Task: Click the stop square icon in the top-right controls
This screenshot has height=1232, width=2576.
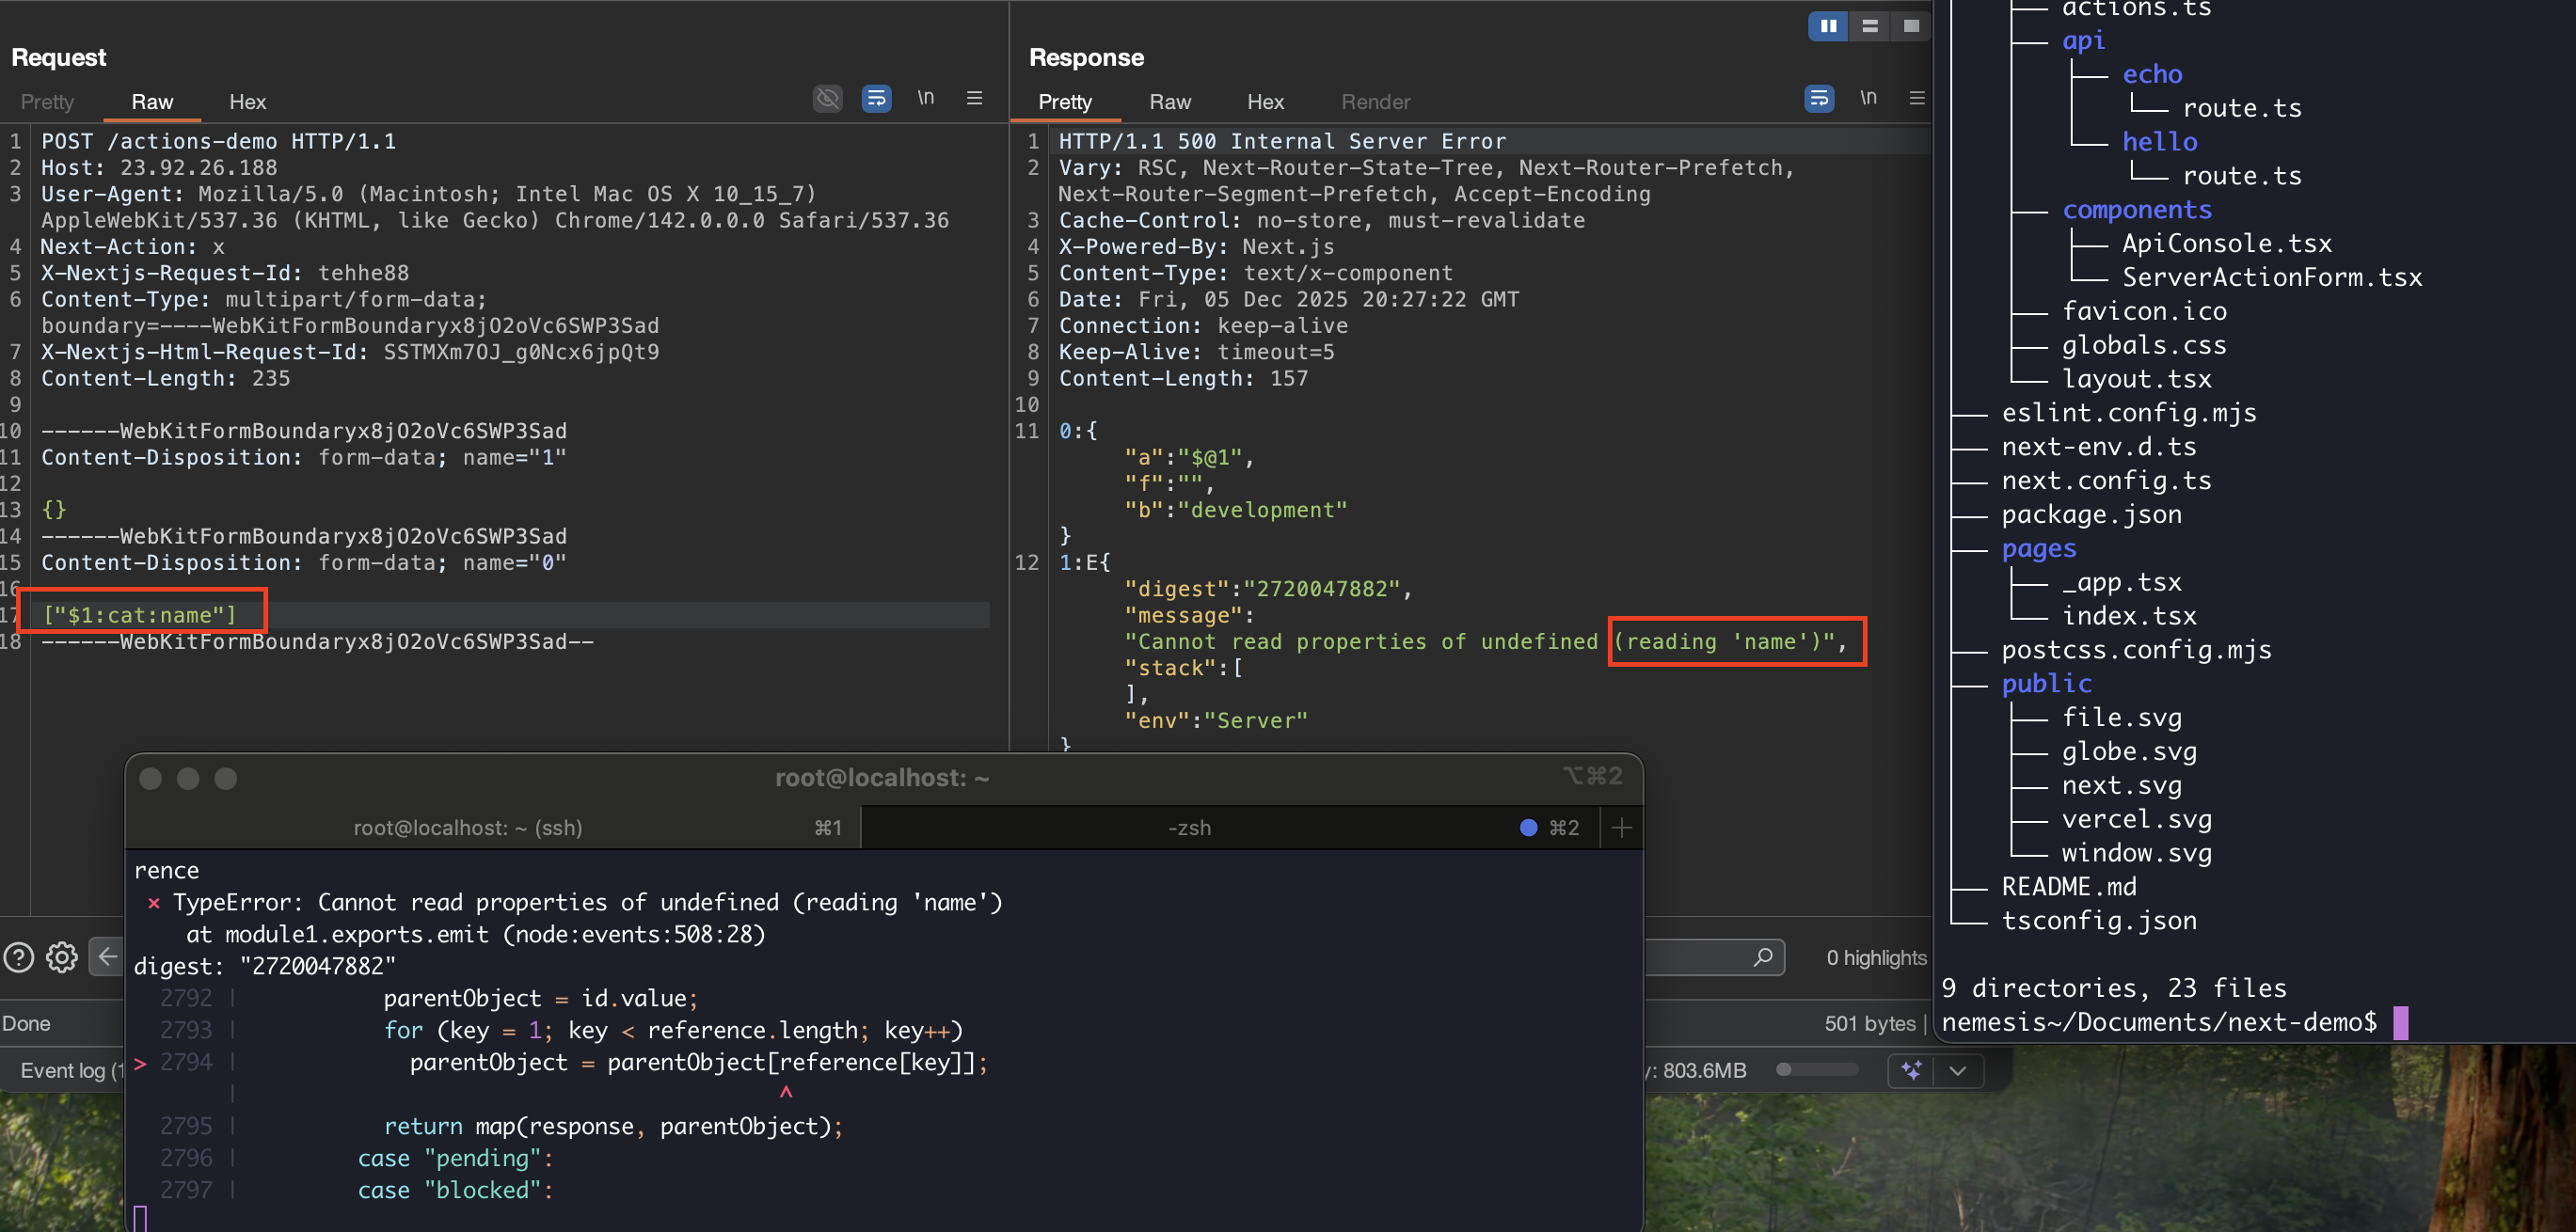Action: [x=1910, y=27]
